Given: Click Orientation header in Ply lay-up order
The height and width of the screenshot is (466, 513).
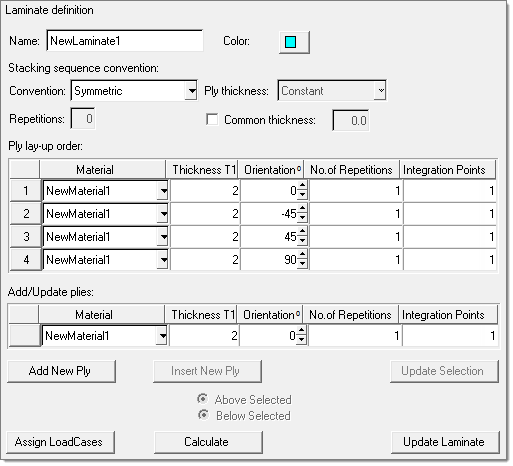Looking at the screenshot, I should click(x=272, y=170).
